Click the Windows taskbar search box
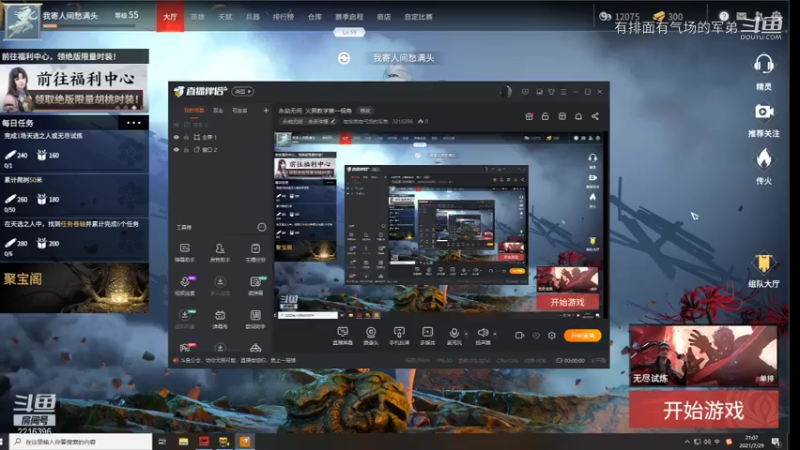Viewport: 800px width, 450px height. pyautogui.click(x=81, y=441)
